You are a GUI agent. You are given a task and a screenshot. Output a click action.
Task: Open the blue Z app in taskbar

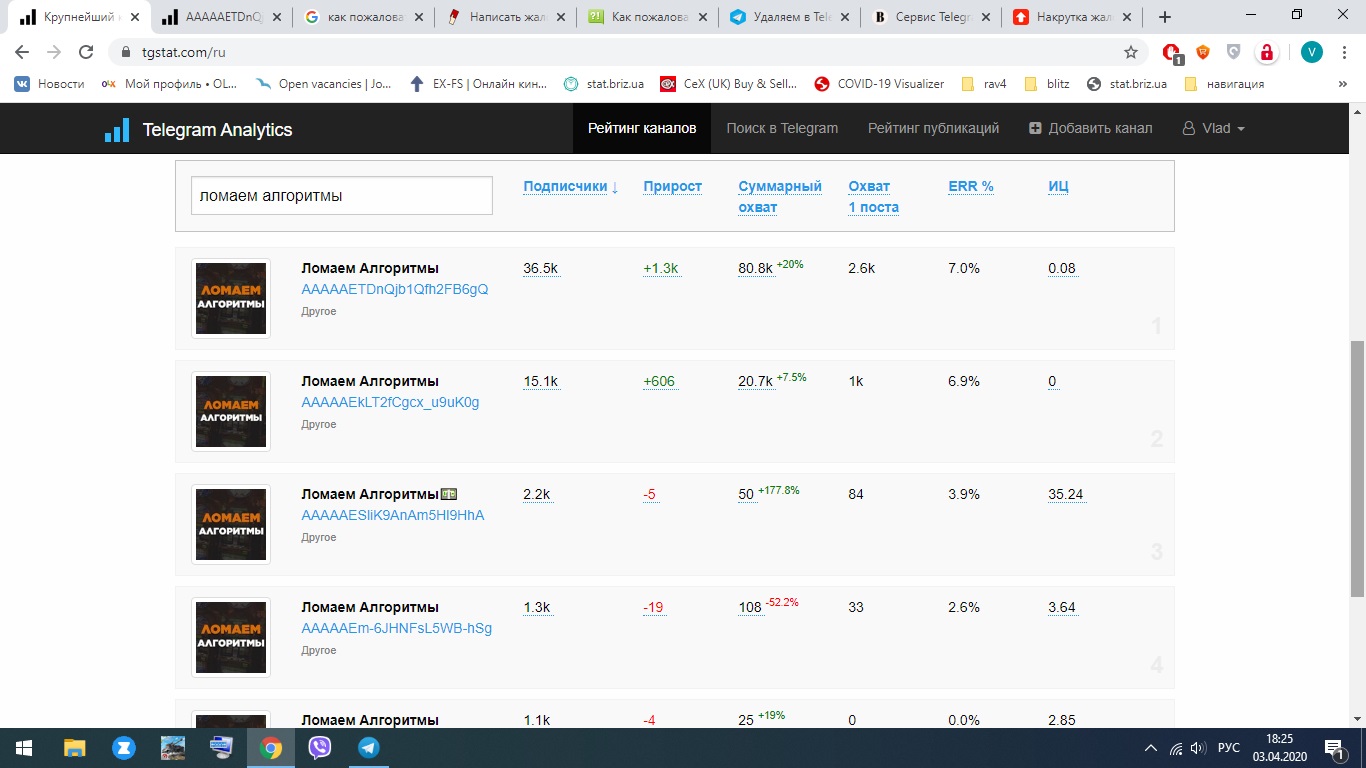point(124,748)
